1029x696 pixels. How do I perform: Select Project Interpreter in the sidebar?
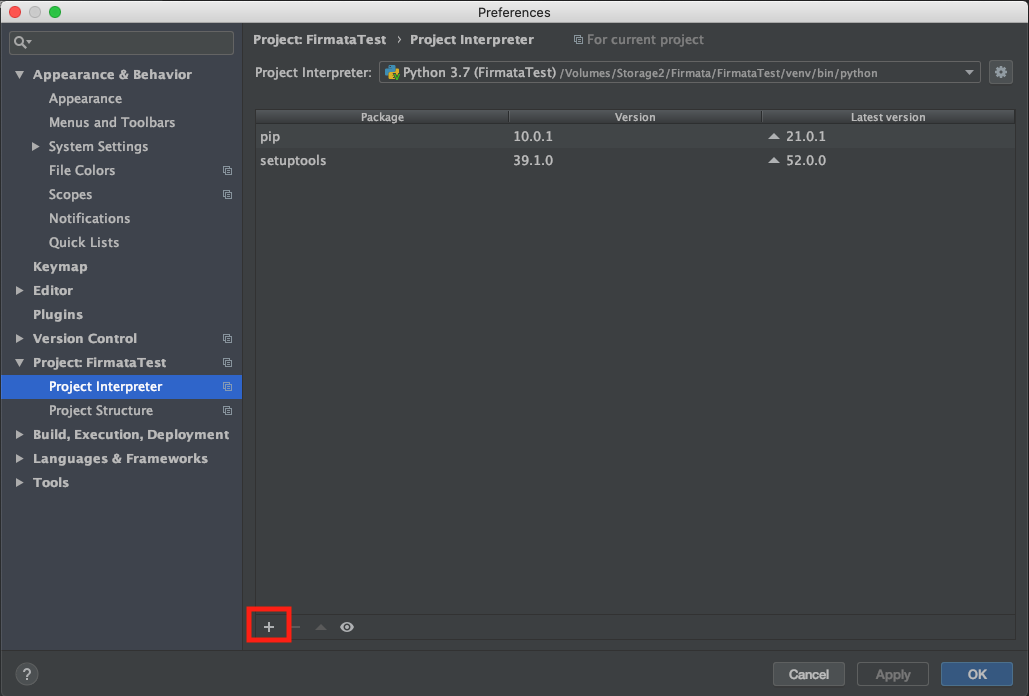point(121,386)
